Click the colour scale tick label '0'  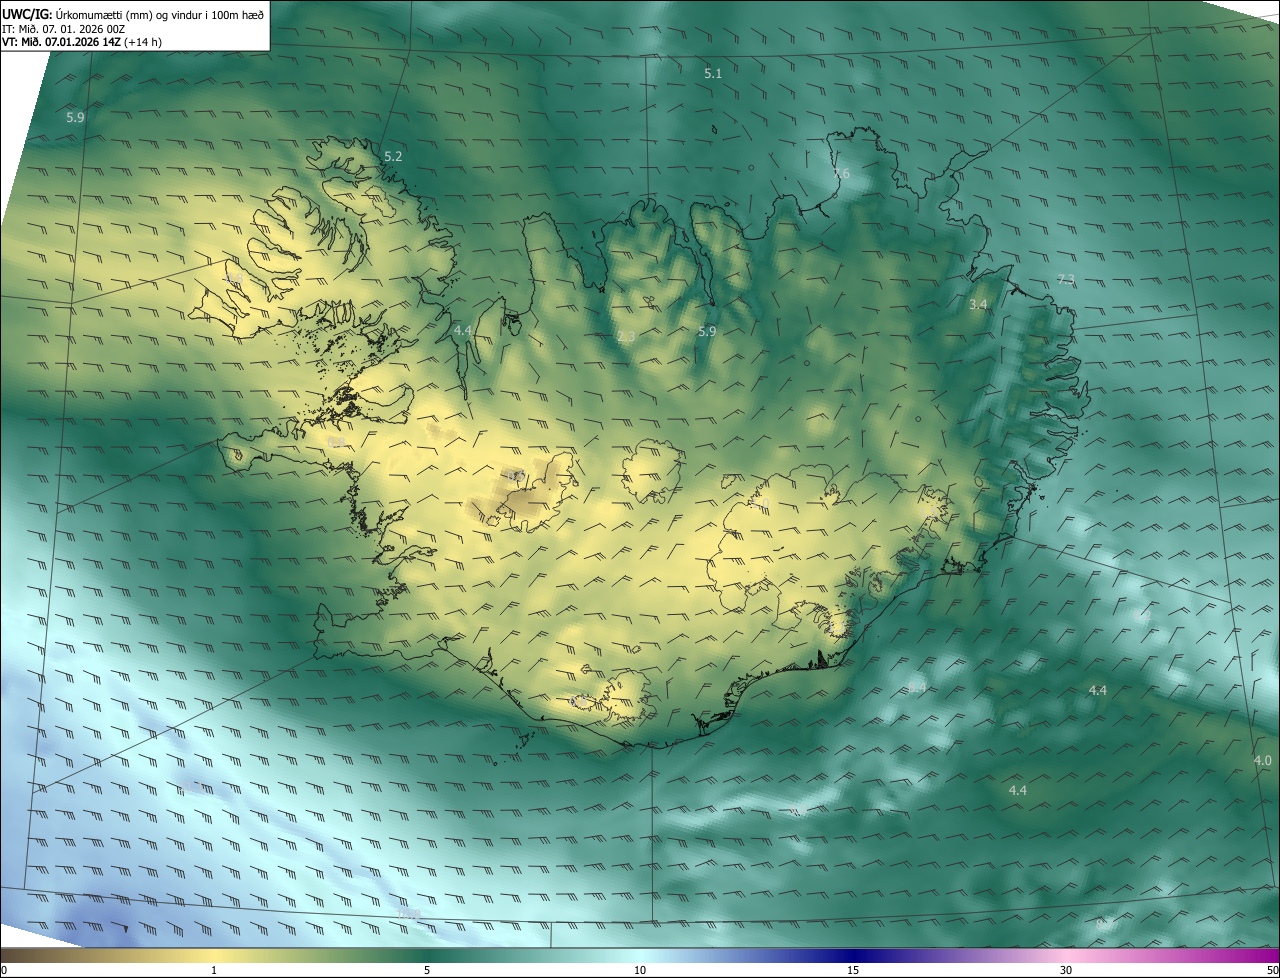[4, 970]
